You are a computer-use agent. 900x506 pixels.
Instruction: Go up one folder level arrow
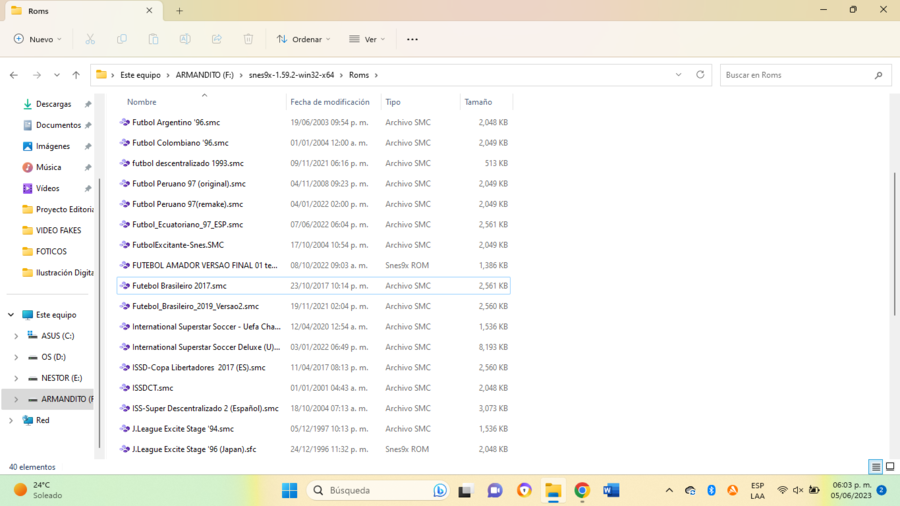pos(76,75)
